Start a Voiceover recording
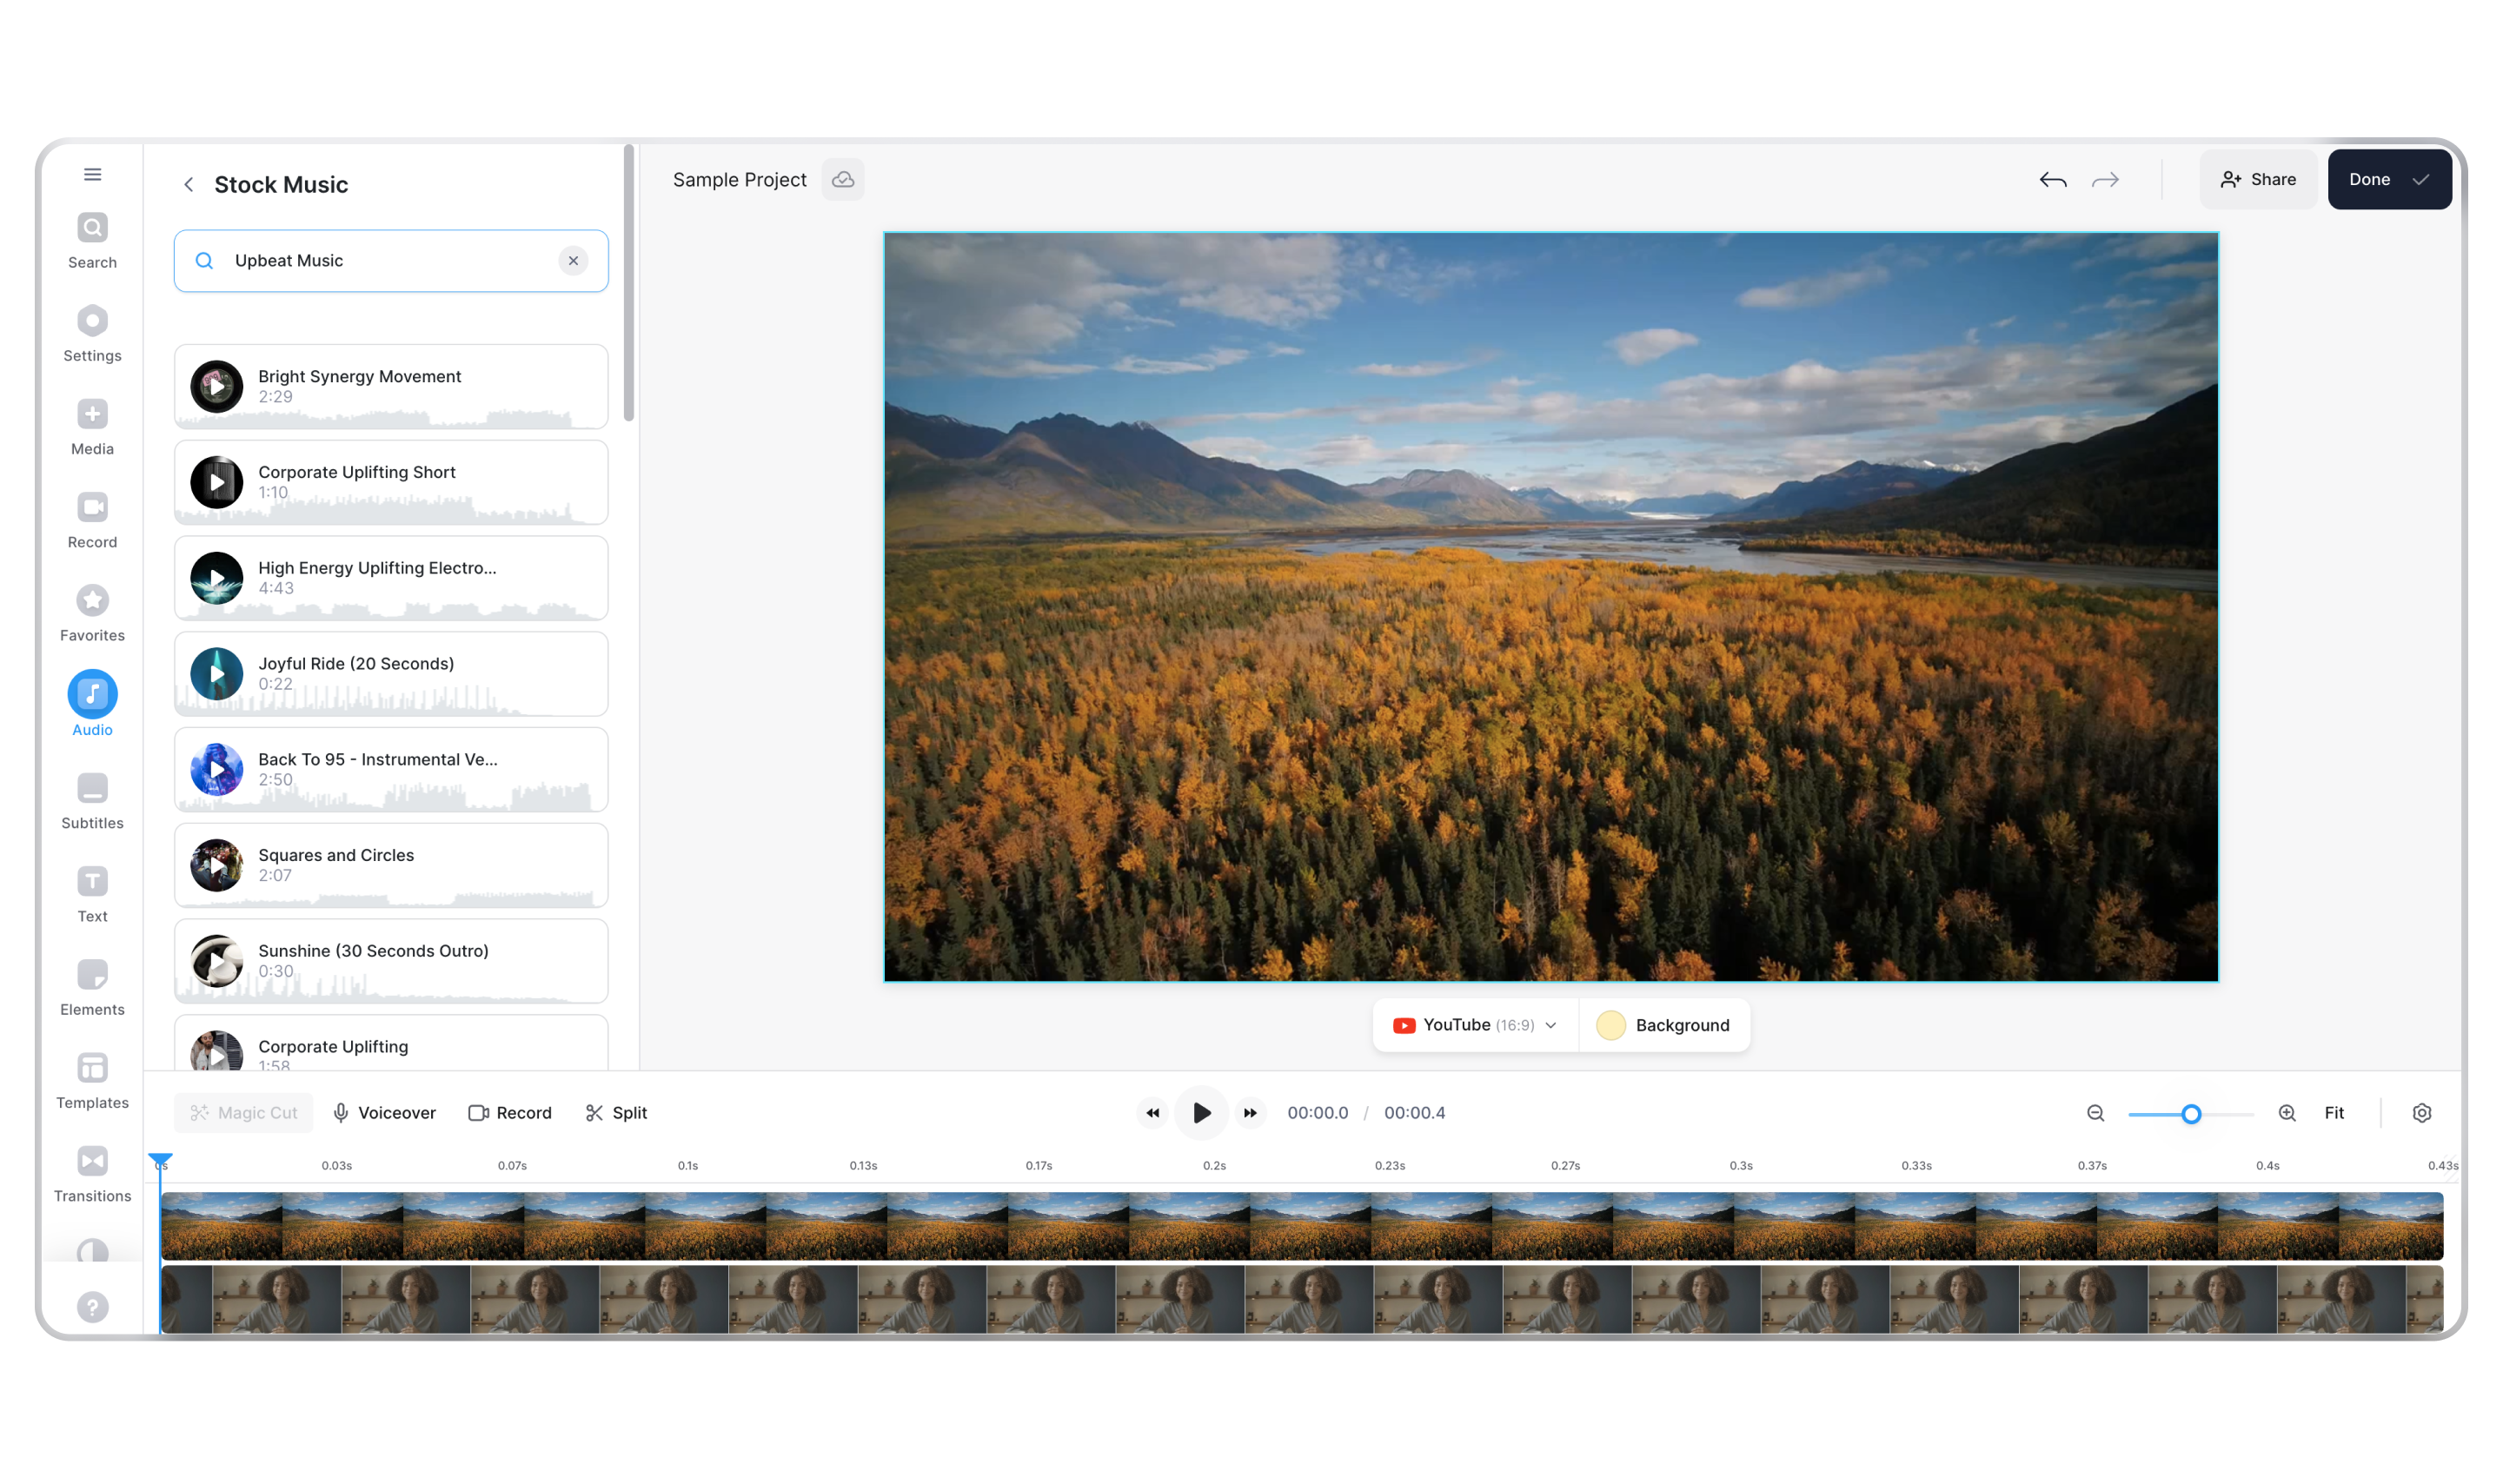 point(384,1112)
